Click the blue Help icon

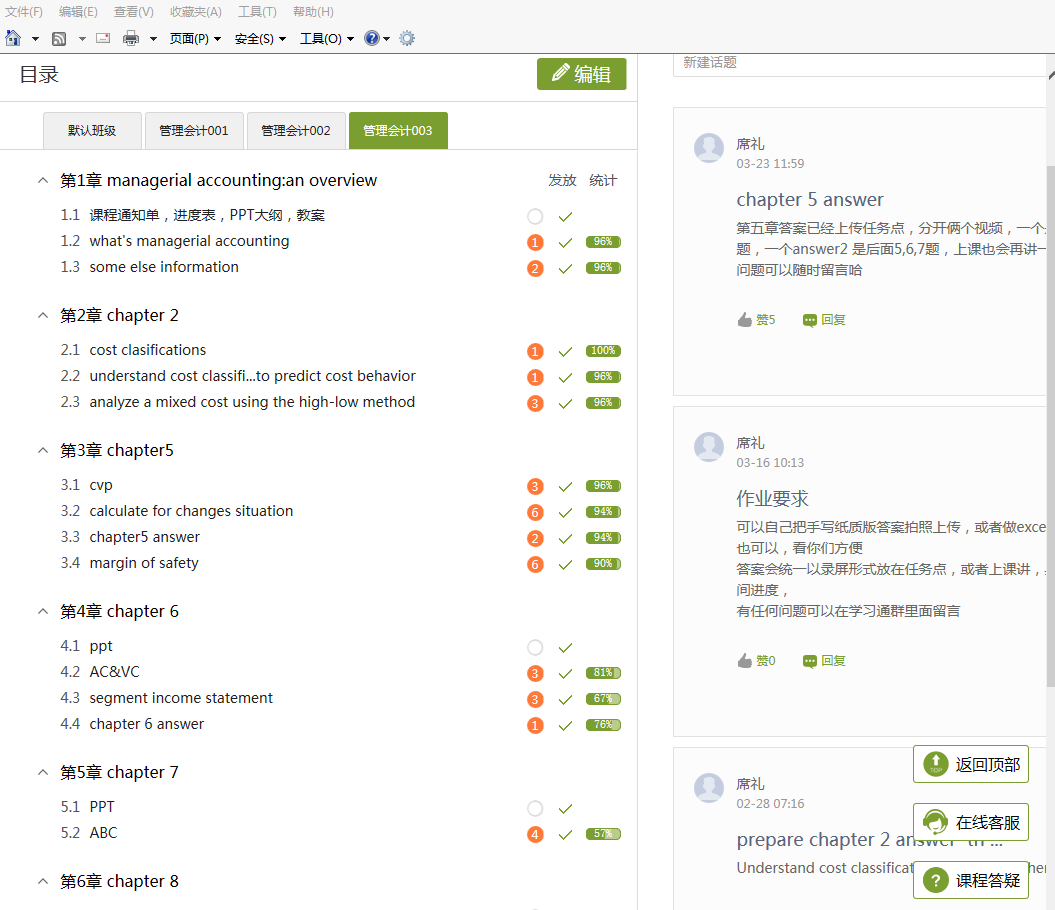tap(372, 38)
